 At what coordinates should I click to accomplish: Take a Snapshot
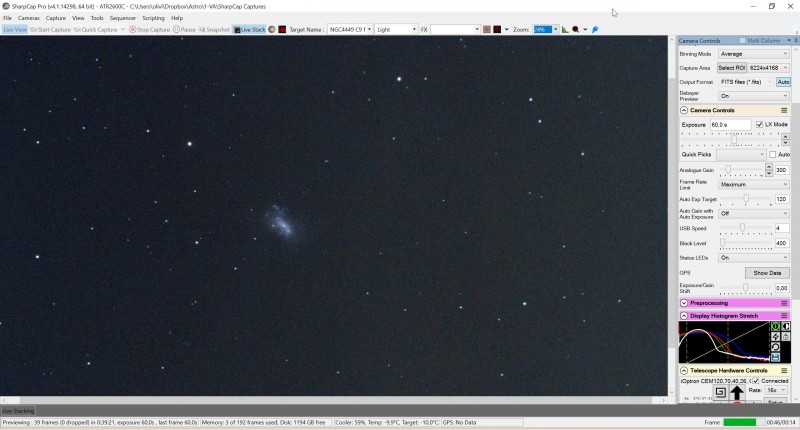214,30
